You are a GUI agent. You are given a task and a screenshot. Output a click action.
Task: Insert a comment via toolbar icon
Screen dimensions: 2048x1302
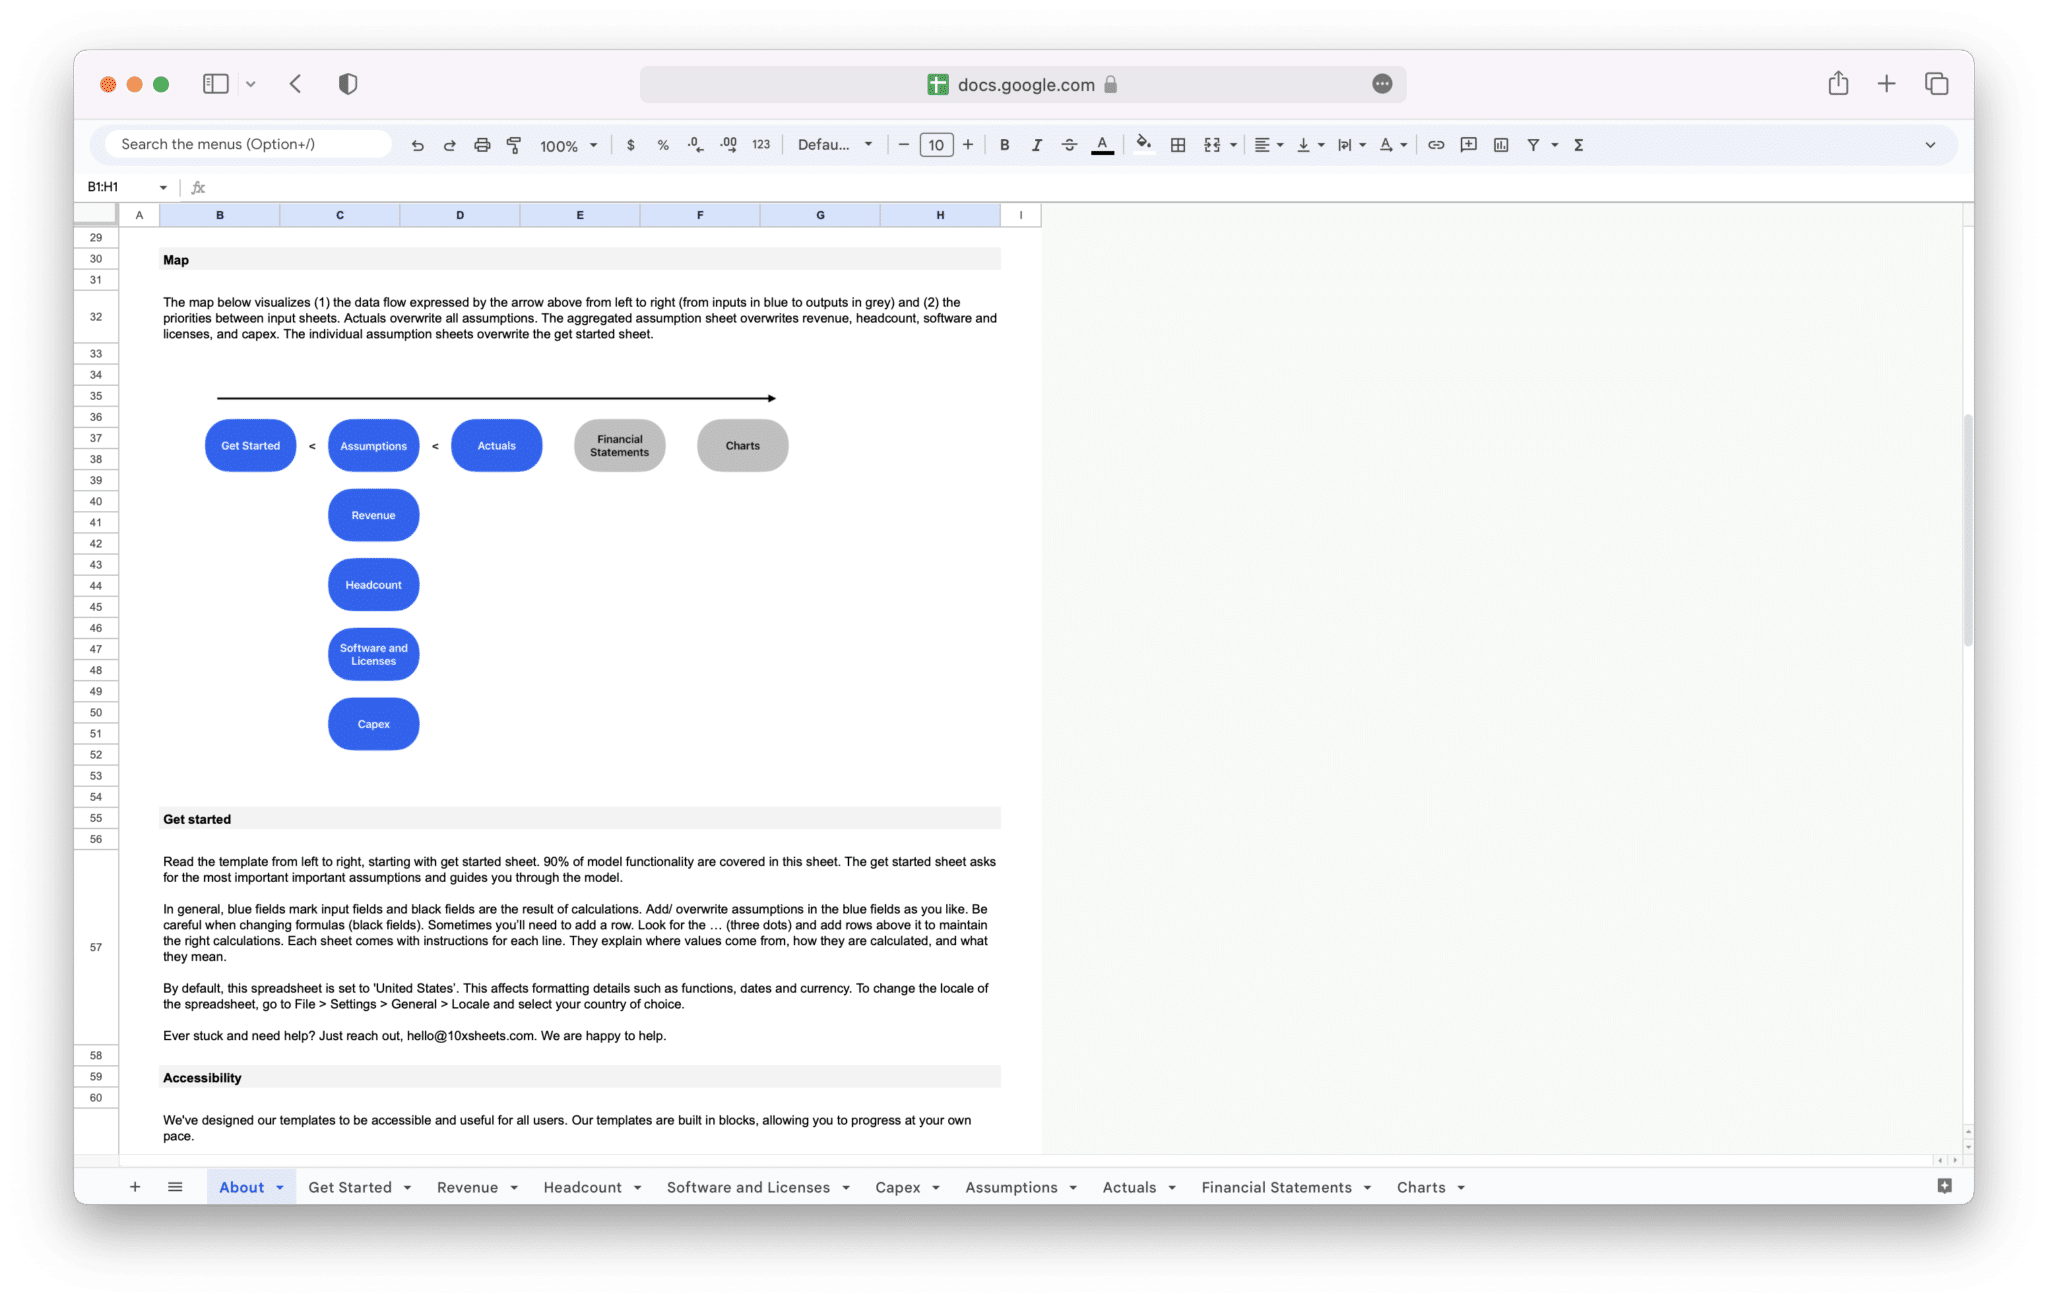(x=1469, y=144)
